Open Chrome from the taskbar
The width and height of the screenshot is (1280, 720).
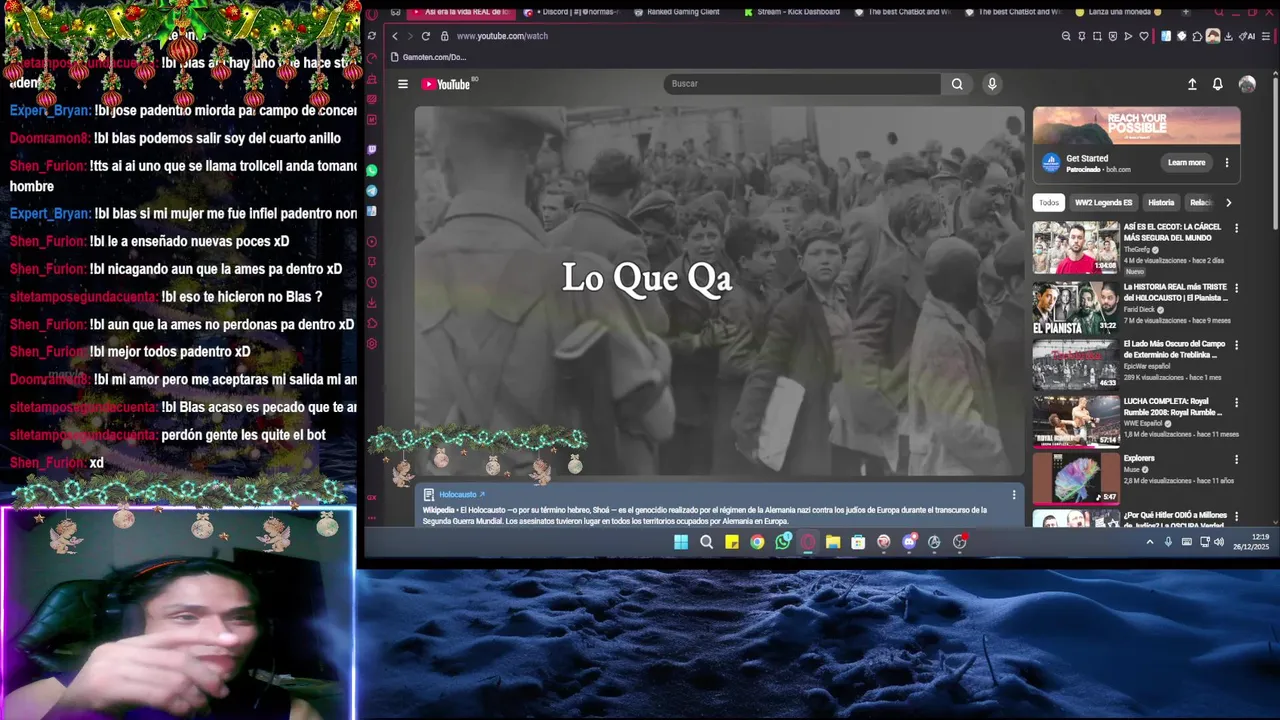pyautogui.click(x=757, y=542)
